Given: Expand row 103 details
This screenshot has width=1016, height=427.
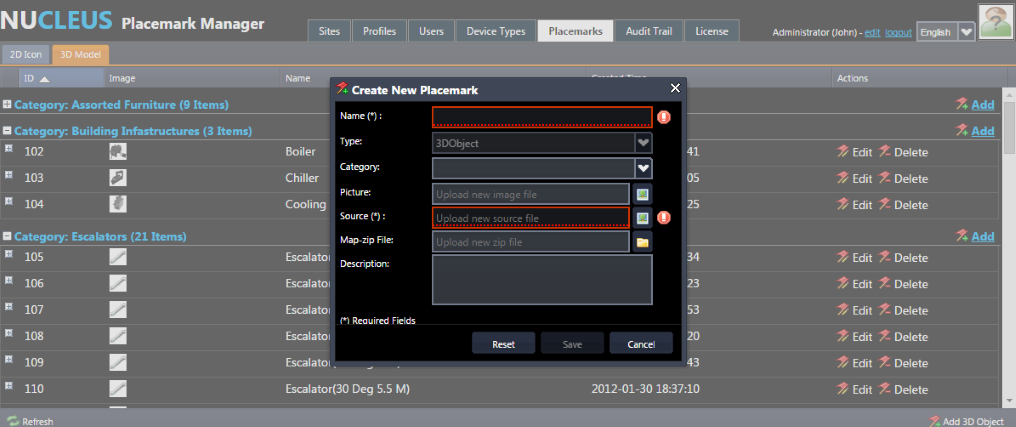Looking at the screenshot, I should point(8,175).
